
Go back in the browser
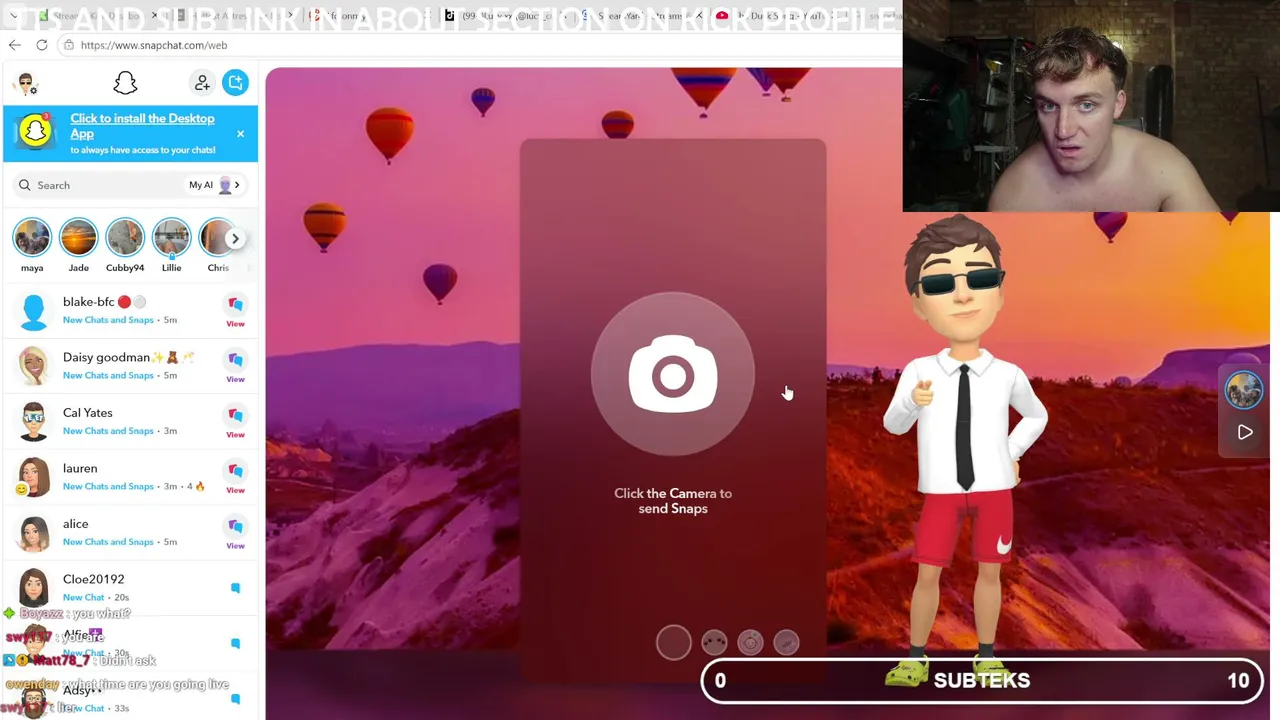14,45
